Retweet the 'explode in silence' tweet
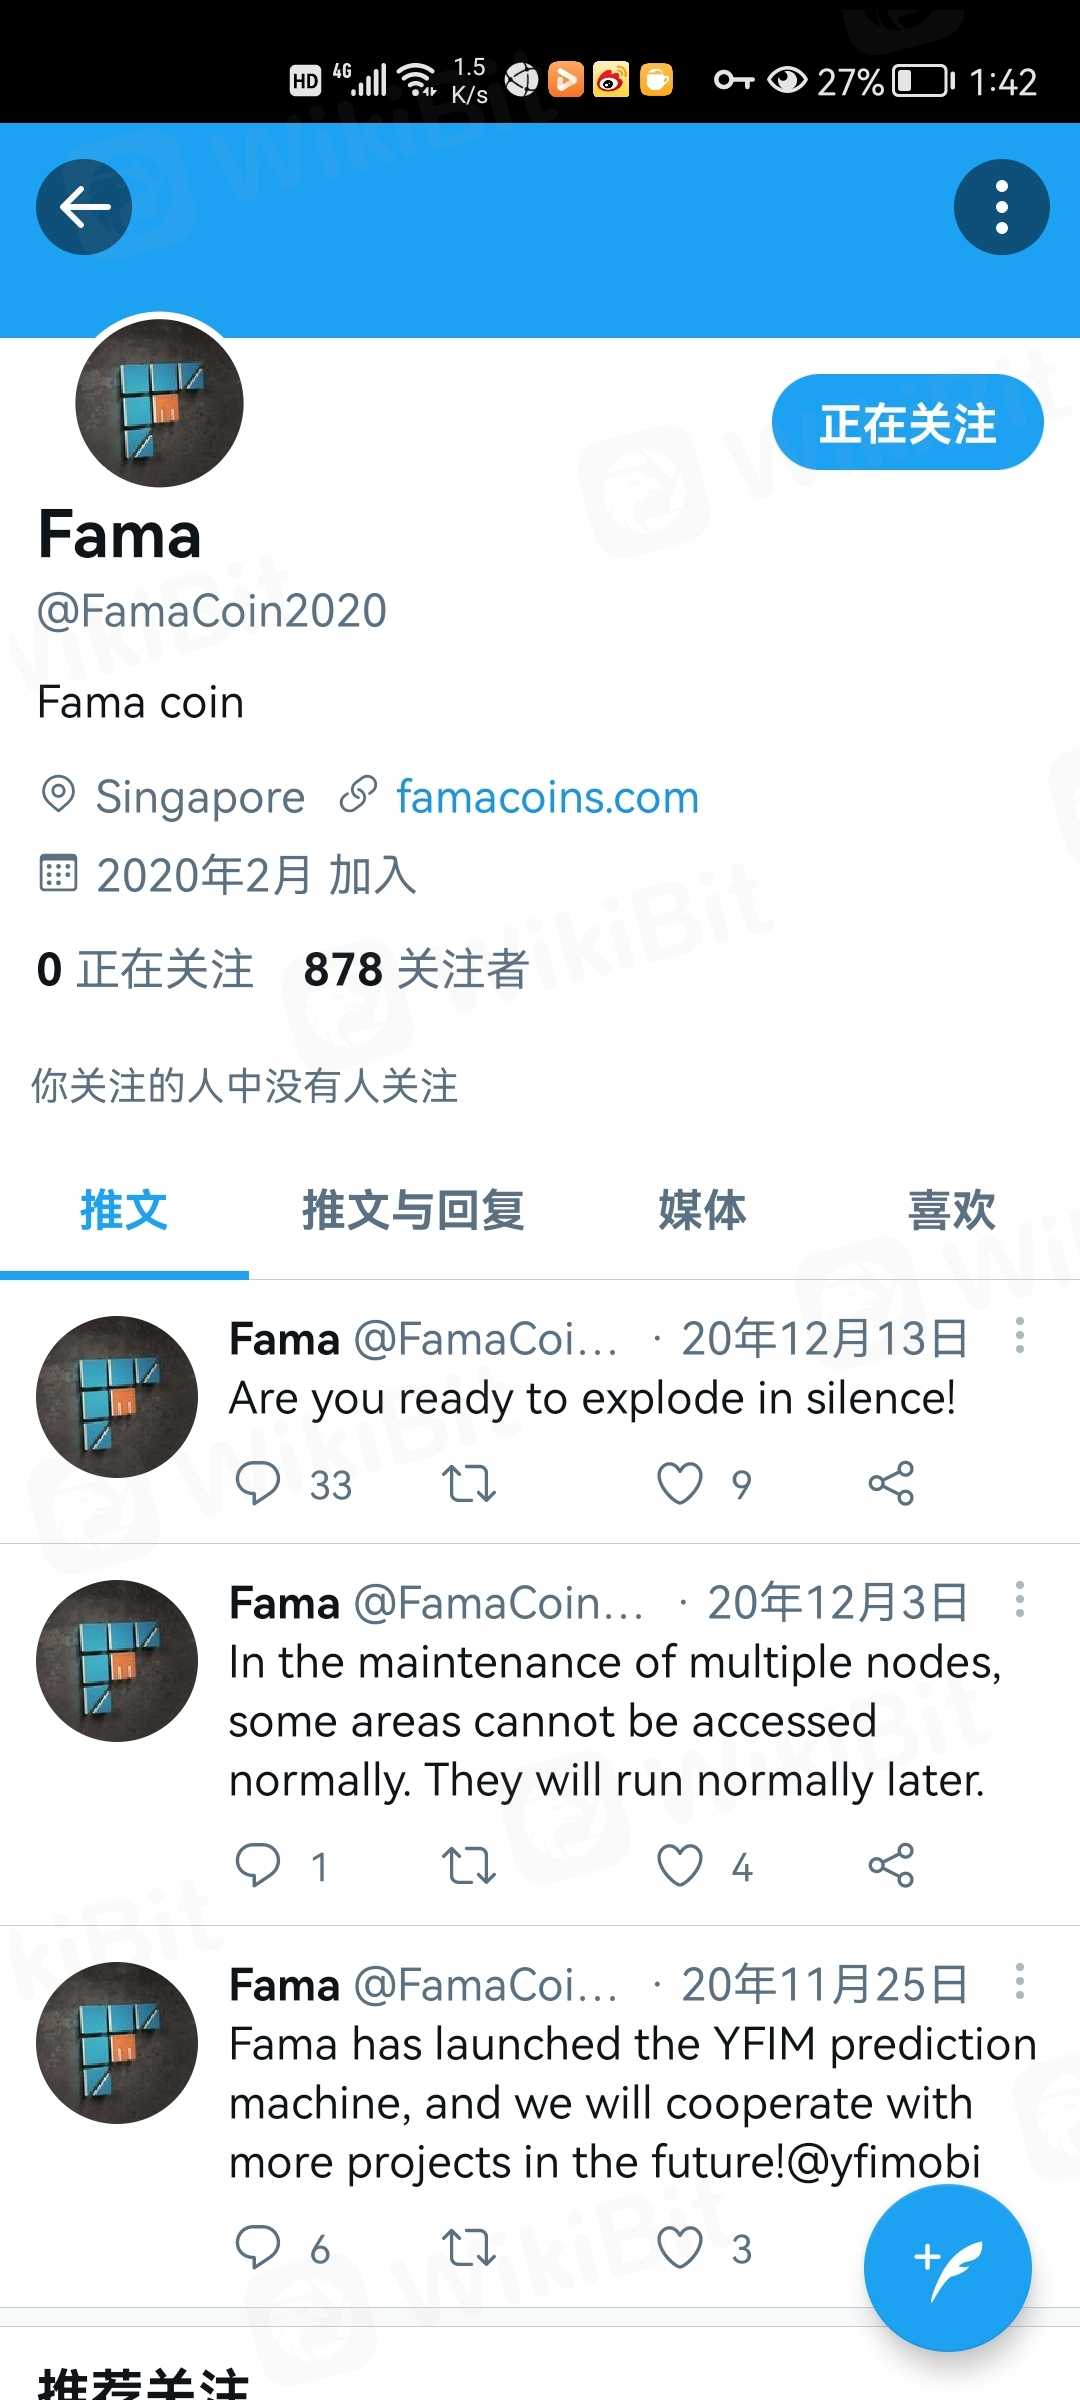The width and height of the screenshot is (1080, 2400). 468,1483
